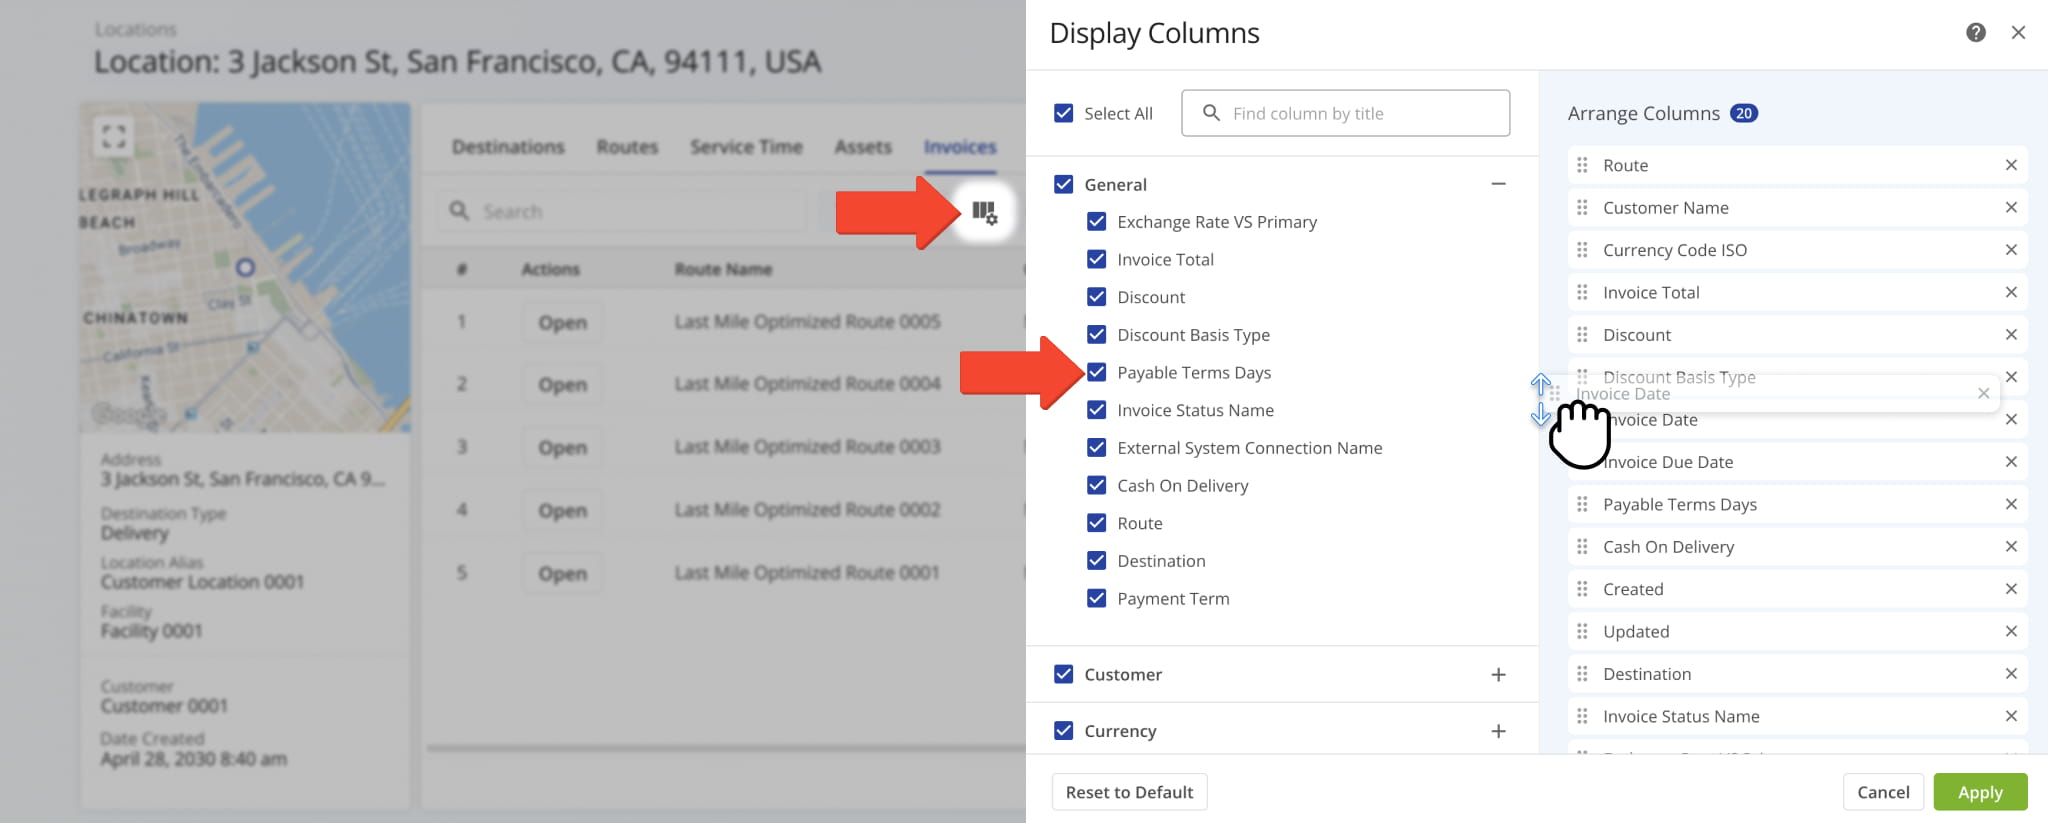The image size is (2048, 823).
Task: Click Customer Location 0001 alias text
Action: click(202, 582)
